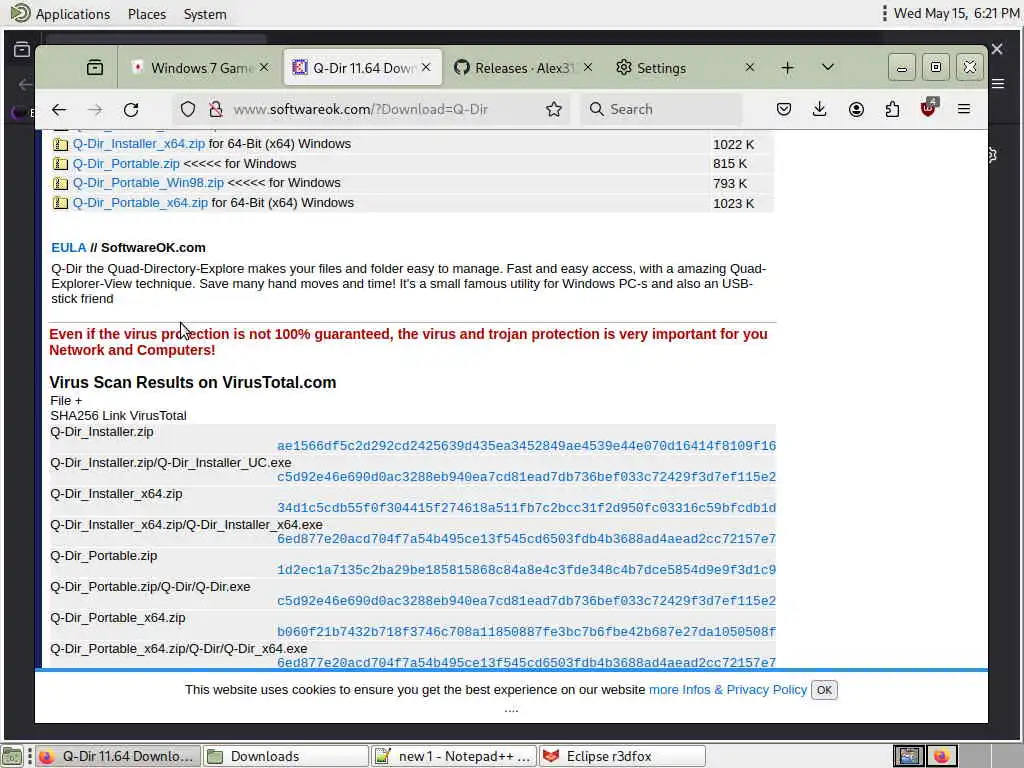Open VirusTotal hash starting 1d2ec1a7135c
The width and height of the screenshot is (1024, 768).
click(526, 570)
